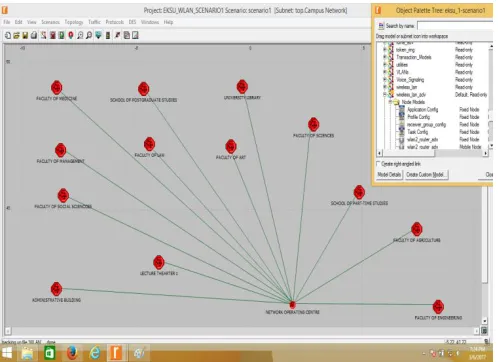Click the red Fail Selected Objects icon
Screen dimensions: 498x362
(x=53, y=35)
